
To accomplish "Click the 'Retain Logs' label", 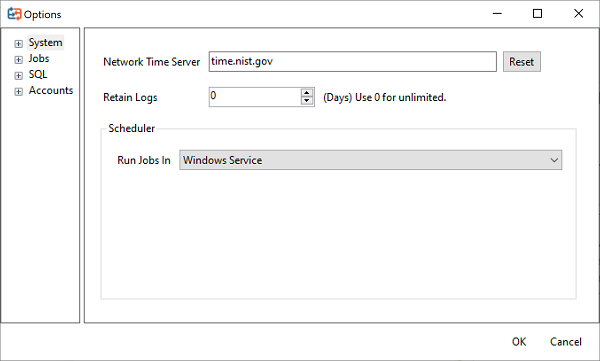I will point(130,98).
